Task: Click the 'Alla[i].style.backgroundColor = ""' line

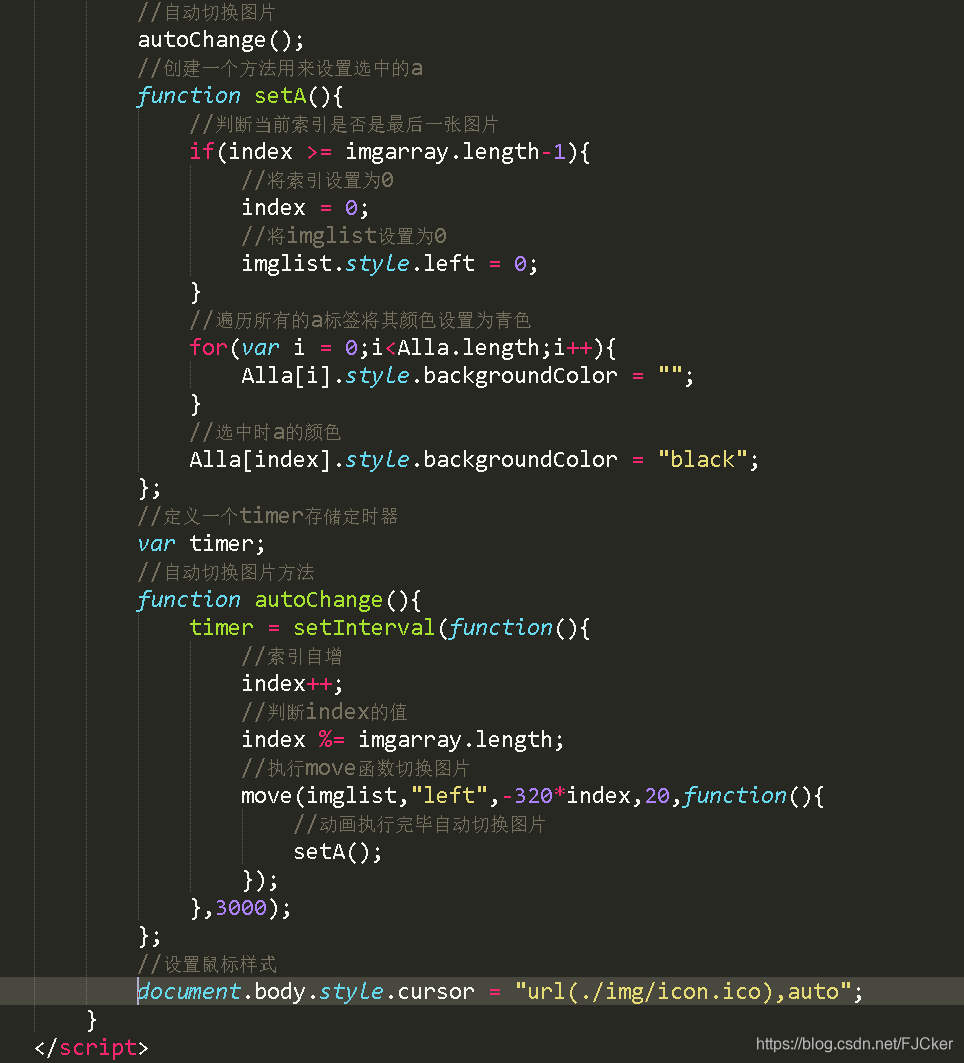Action: (x=468, y=376)
